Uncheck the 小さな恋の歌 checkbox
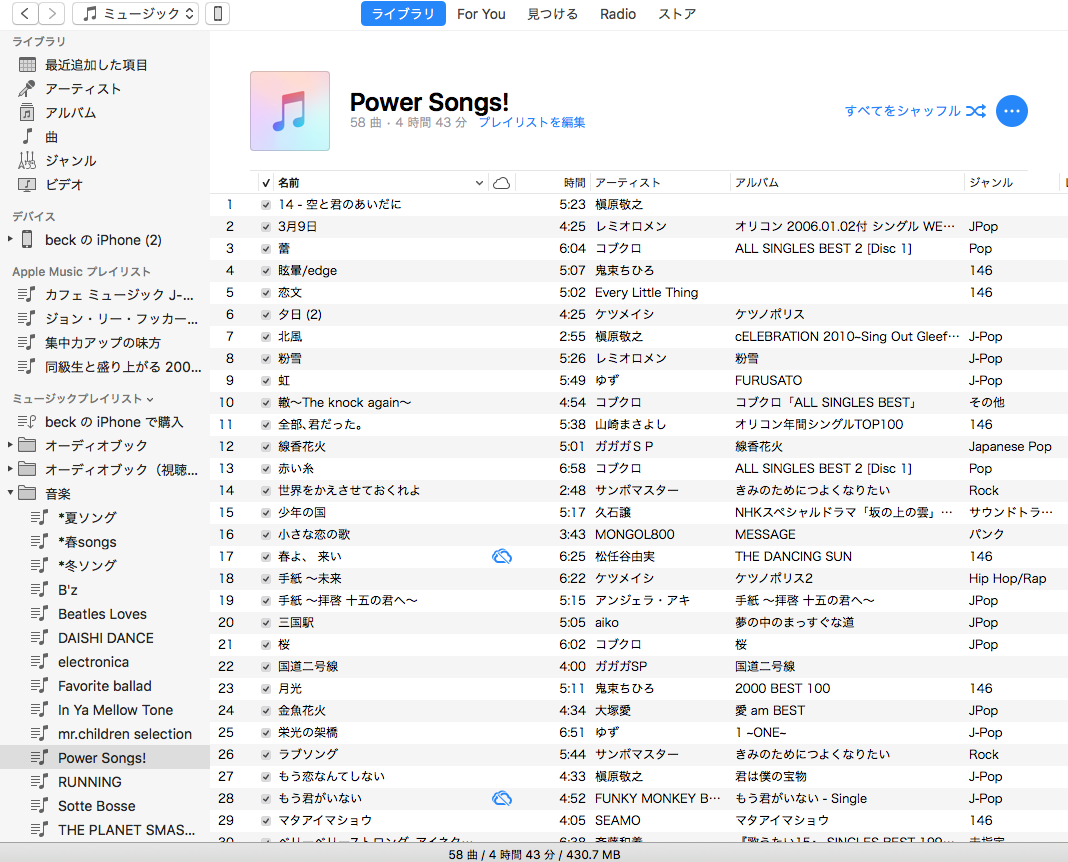This screenshot has height=862, width=1068. (x=266, y=535)
